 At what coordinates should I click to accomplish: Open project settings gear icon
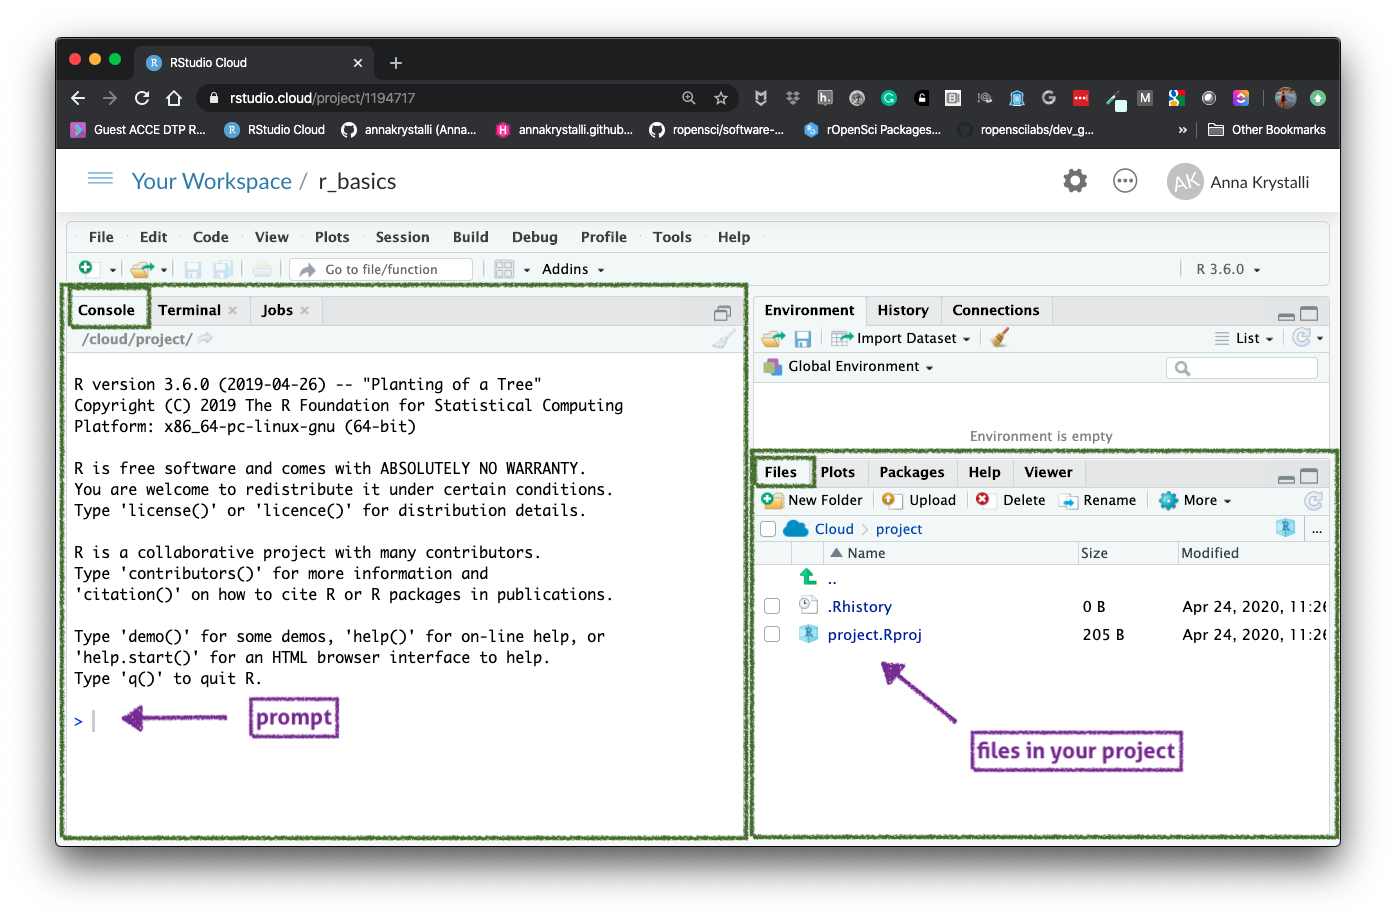[1075, 181]
